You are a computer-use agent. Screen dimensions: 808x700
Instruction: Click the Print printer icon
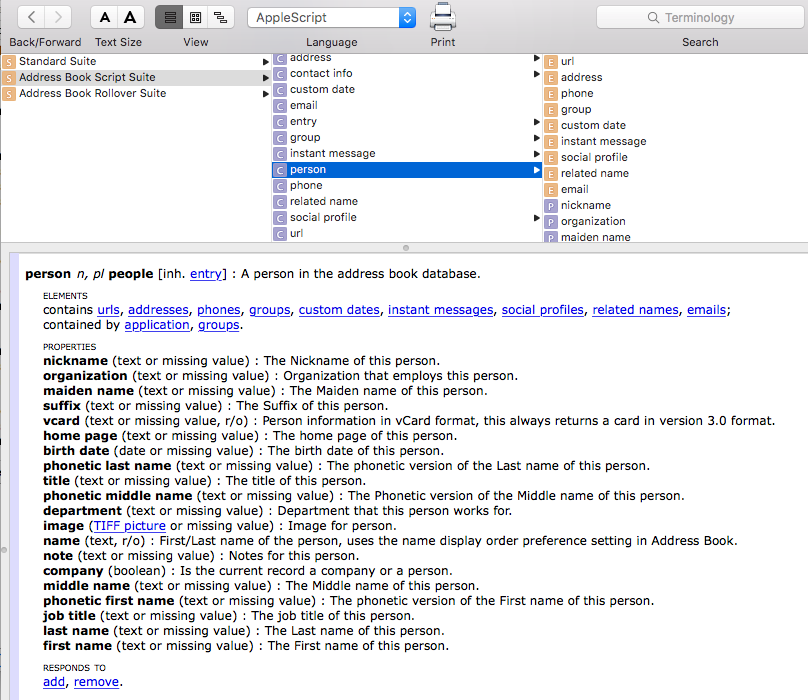coord(442,17)
